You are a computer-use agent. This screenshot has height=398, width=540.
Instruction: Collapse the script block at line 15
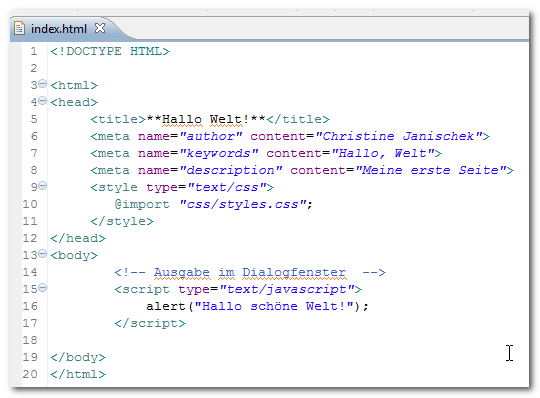click(42, 287)
